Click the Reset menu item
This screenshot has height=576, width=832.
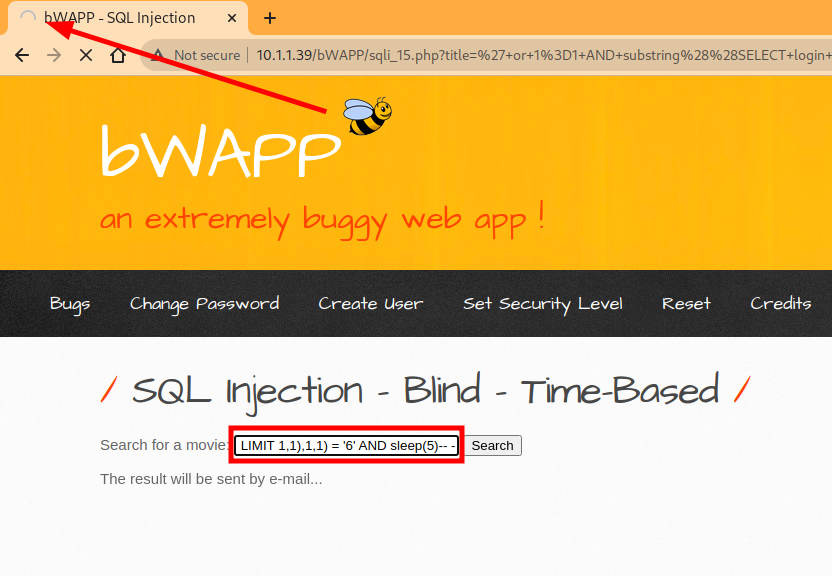686,304
